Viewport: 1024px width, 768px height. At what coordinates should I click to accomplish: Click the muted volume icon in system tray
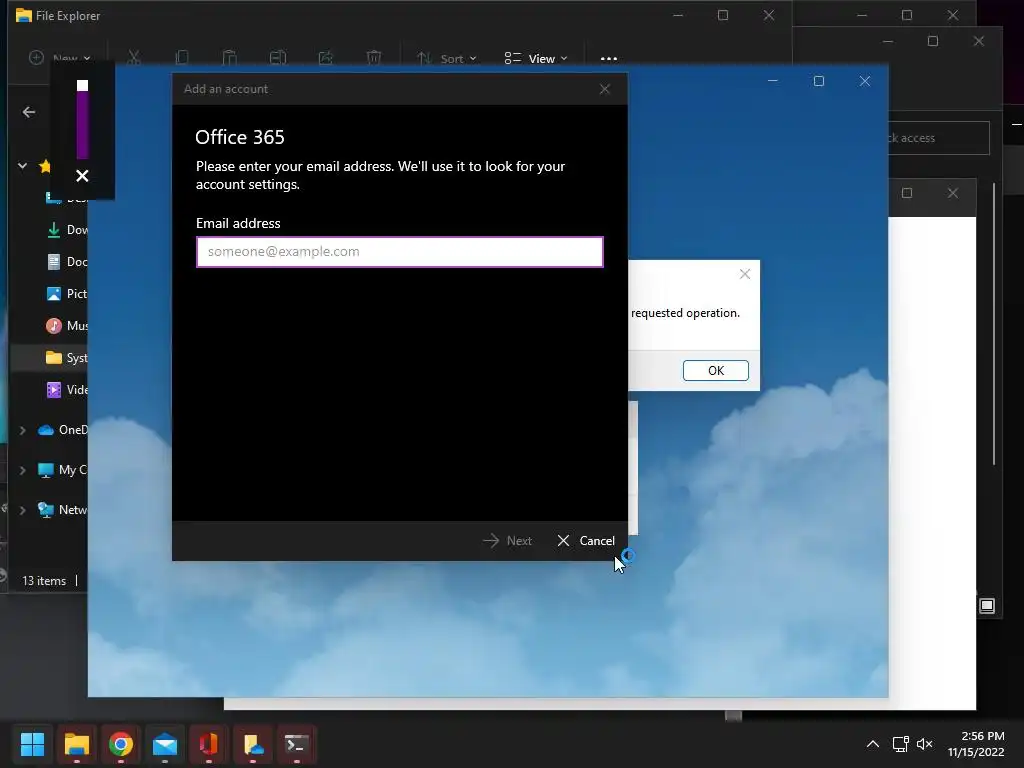[x=925, y=744]
